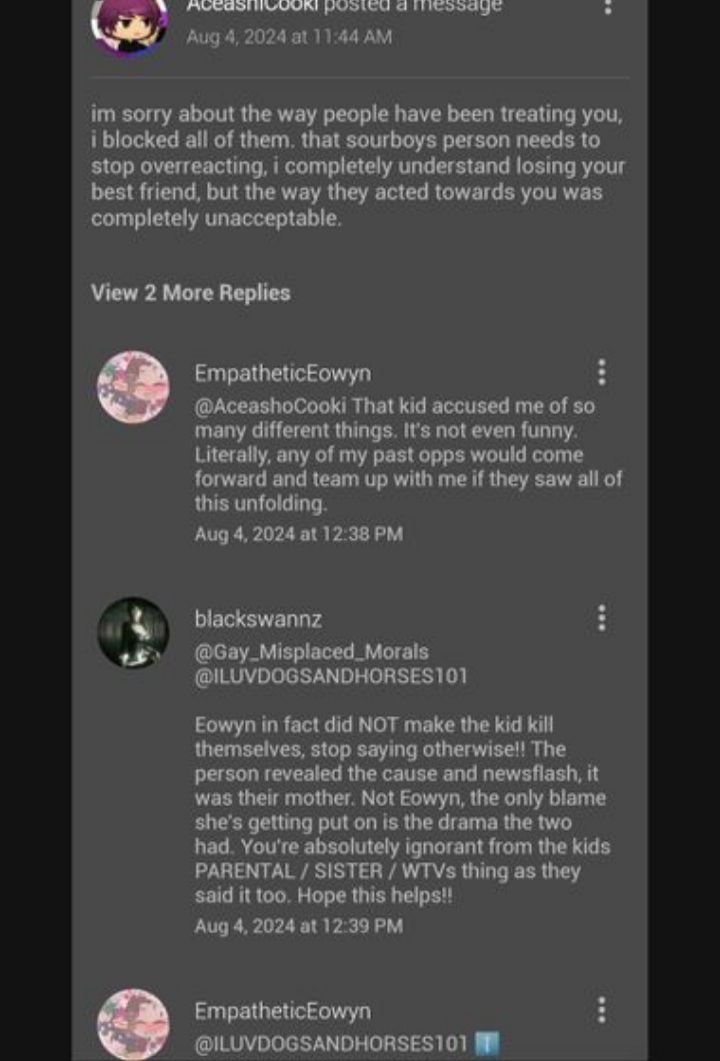This screenshot has width=720, height=1061.
Task: Tap blackswannz's dark profile picture
Action: click(x=133, y=633)
